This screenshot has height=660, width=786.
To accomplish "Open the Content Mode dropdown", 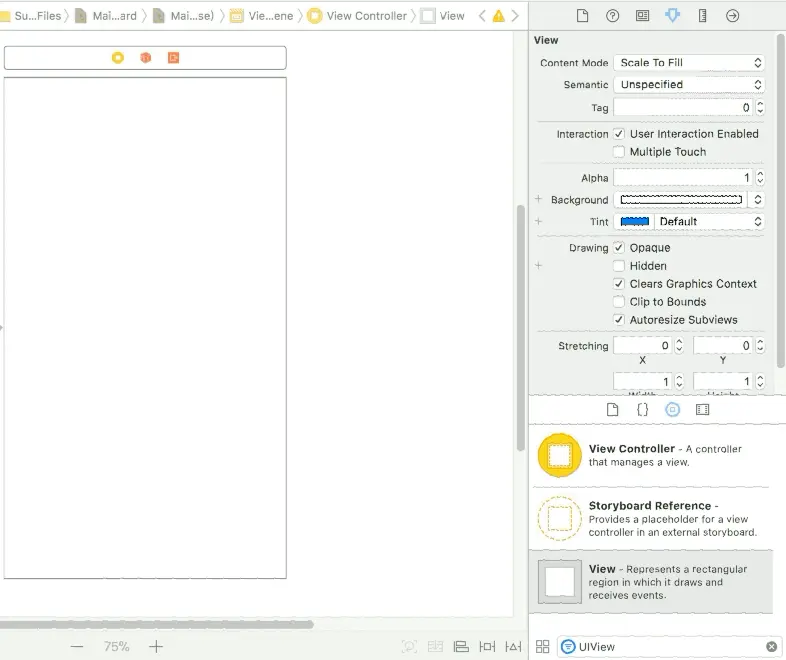I will click(x=689, y=63).
